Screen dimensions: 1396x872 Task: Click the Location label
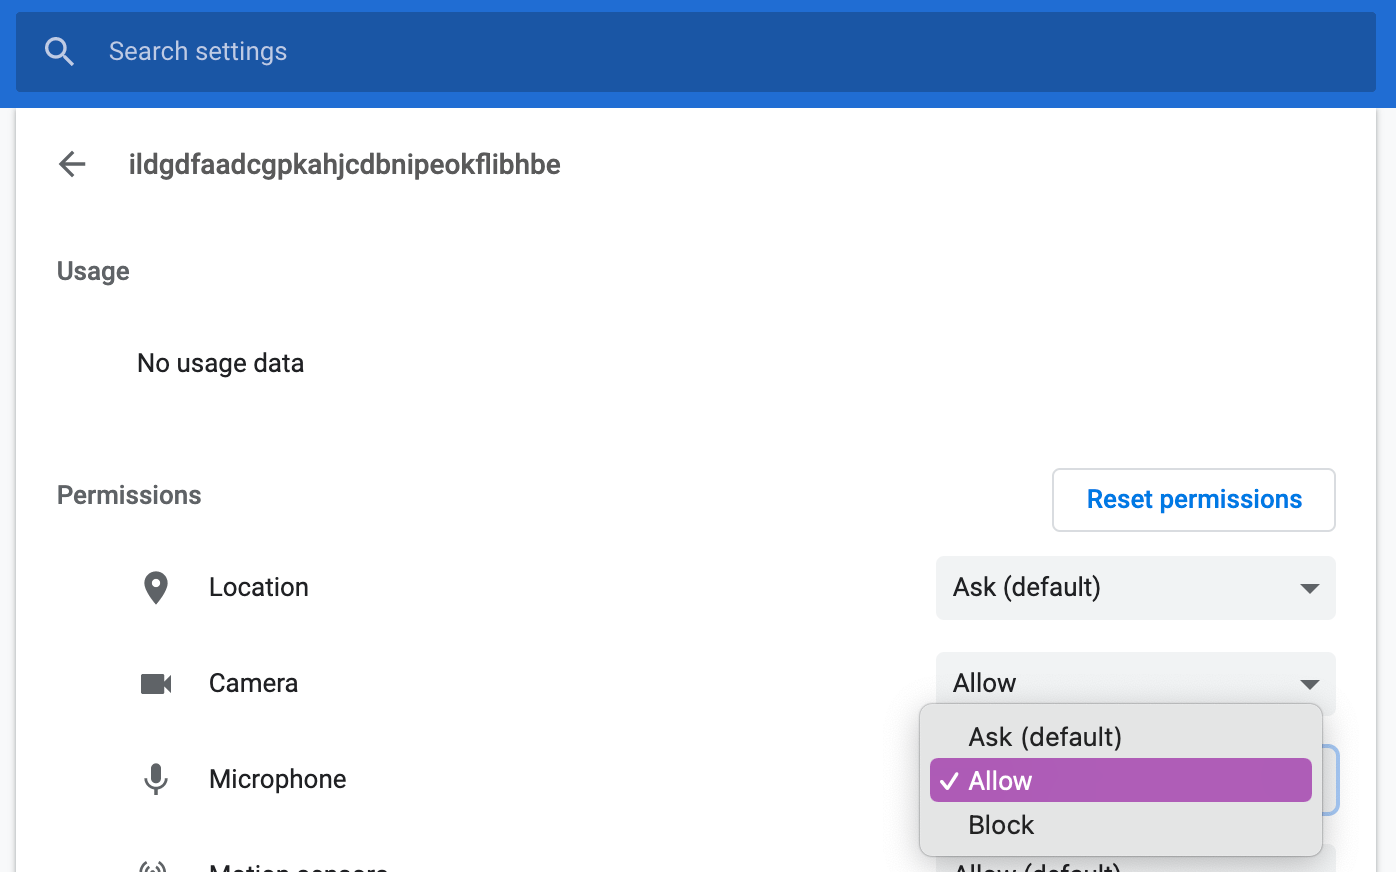click(259, 587)
